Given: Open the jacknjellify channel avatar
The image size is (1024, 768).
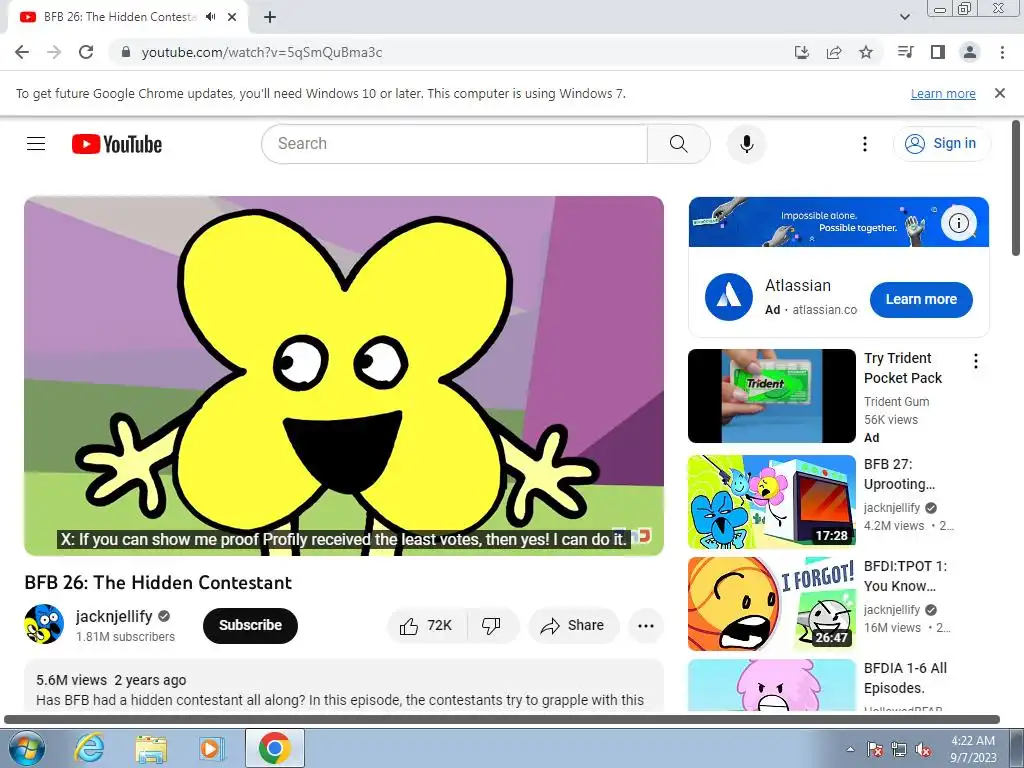Looking at the screenshot, I should [x=44, y=624].
